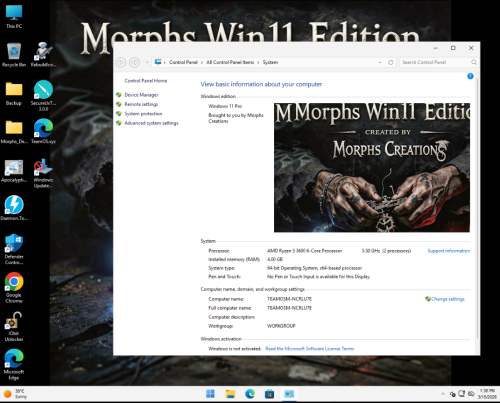This screenshot has width=500, height=403.
Task: Select 'Control Panel' in the breadcrumb path
Action: click(x=183, y=62)
